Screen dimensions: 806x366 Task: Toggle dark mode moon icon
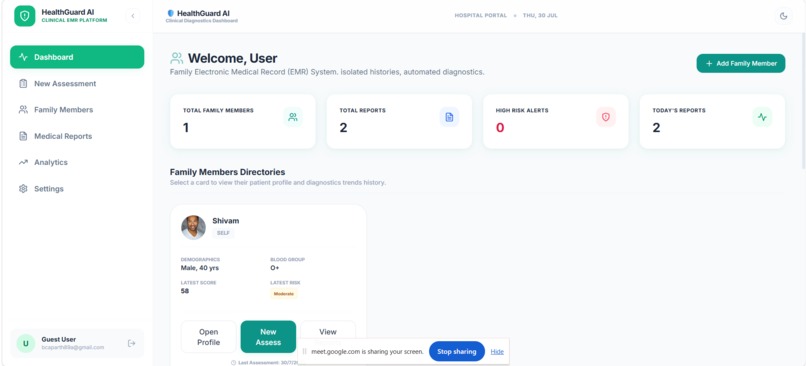(x=783, y=16)
